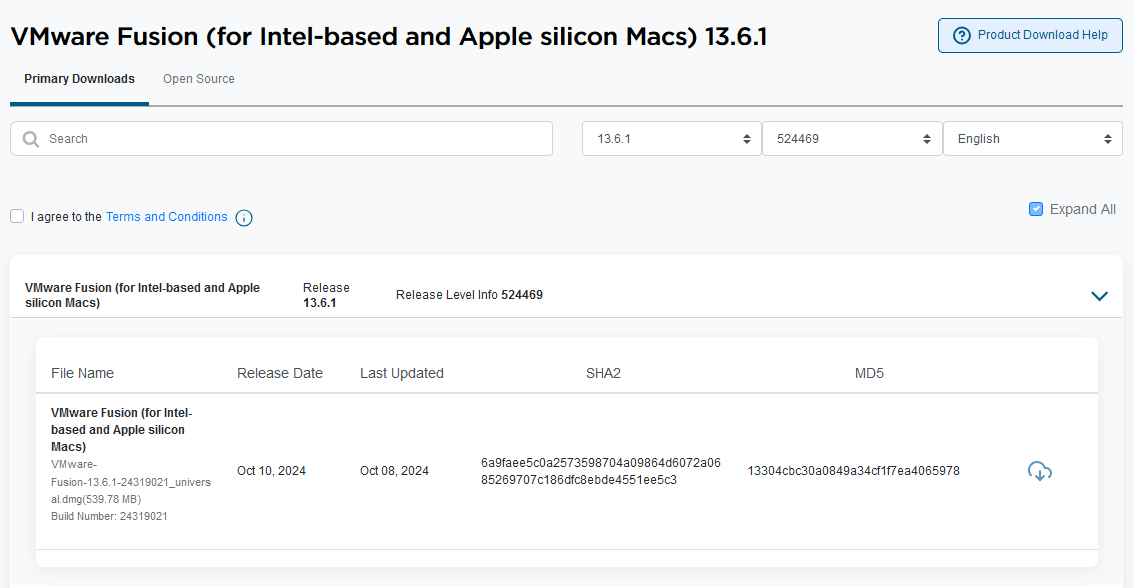Open the 524469 release level dropdown
Viewport: 1134px width, 588px height.
click(852, 138)
